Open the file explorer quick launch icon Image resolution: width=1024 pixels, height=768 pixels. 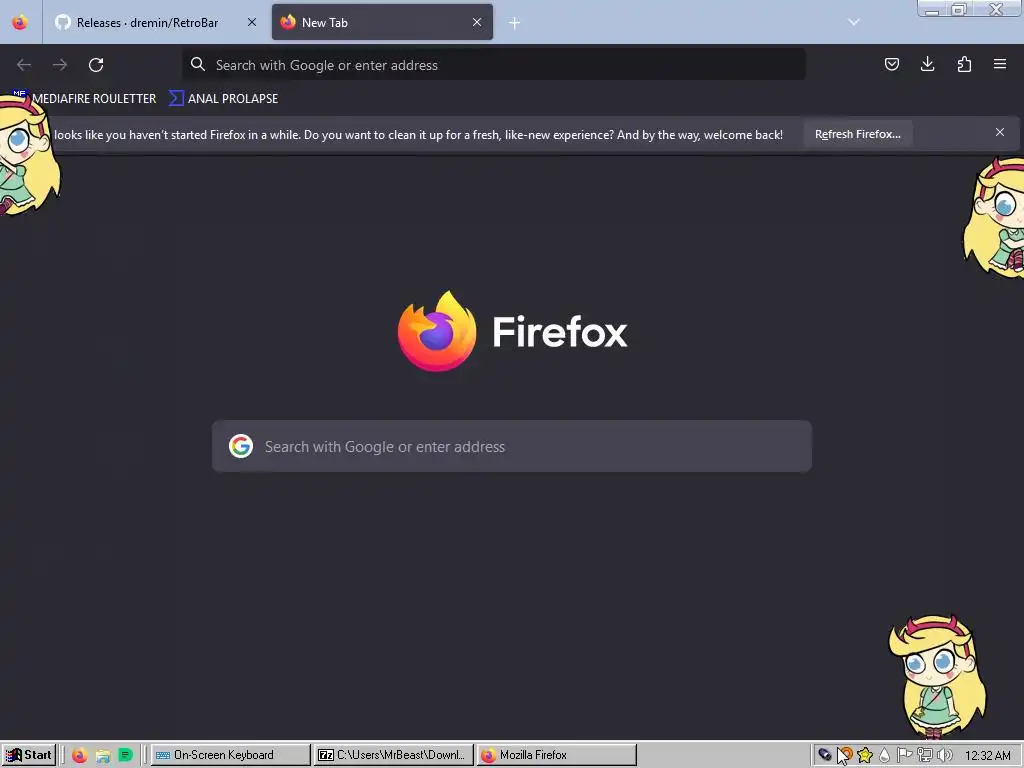pyautogui.click(x=103, y=756)
